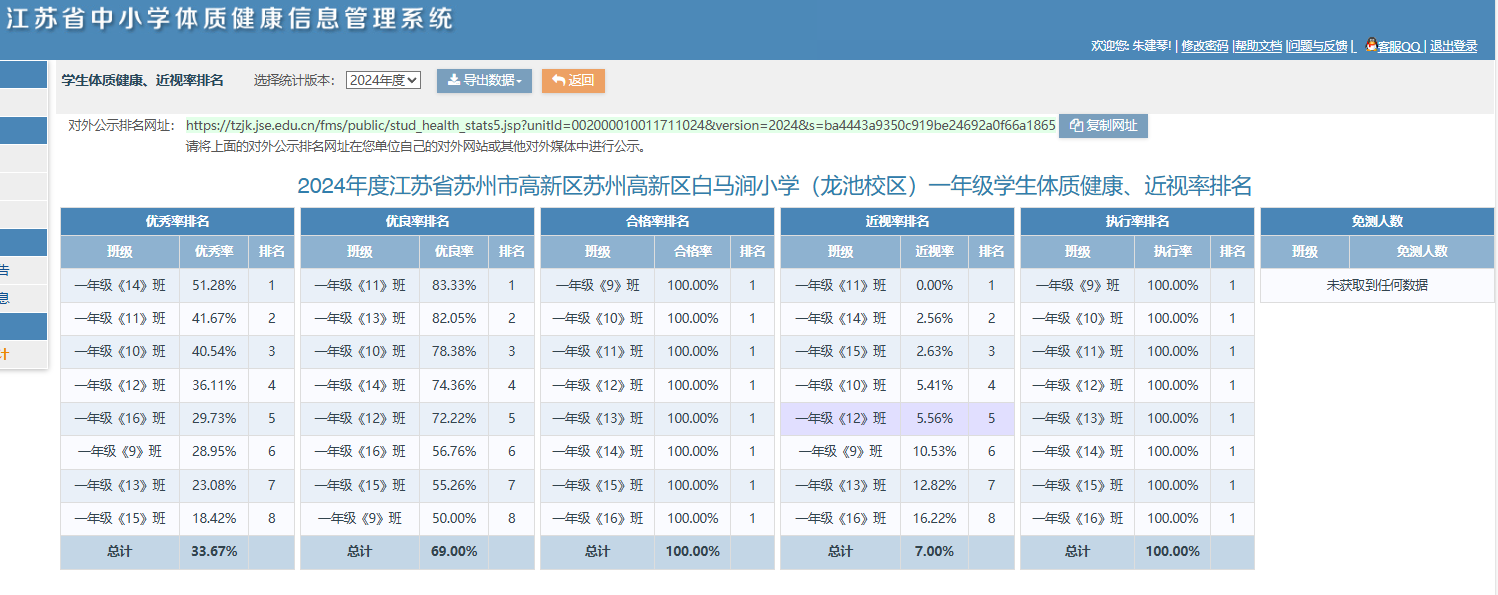Open the 帮助文档 link

tap(1258, 46)
